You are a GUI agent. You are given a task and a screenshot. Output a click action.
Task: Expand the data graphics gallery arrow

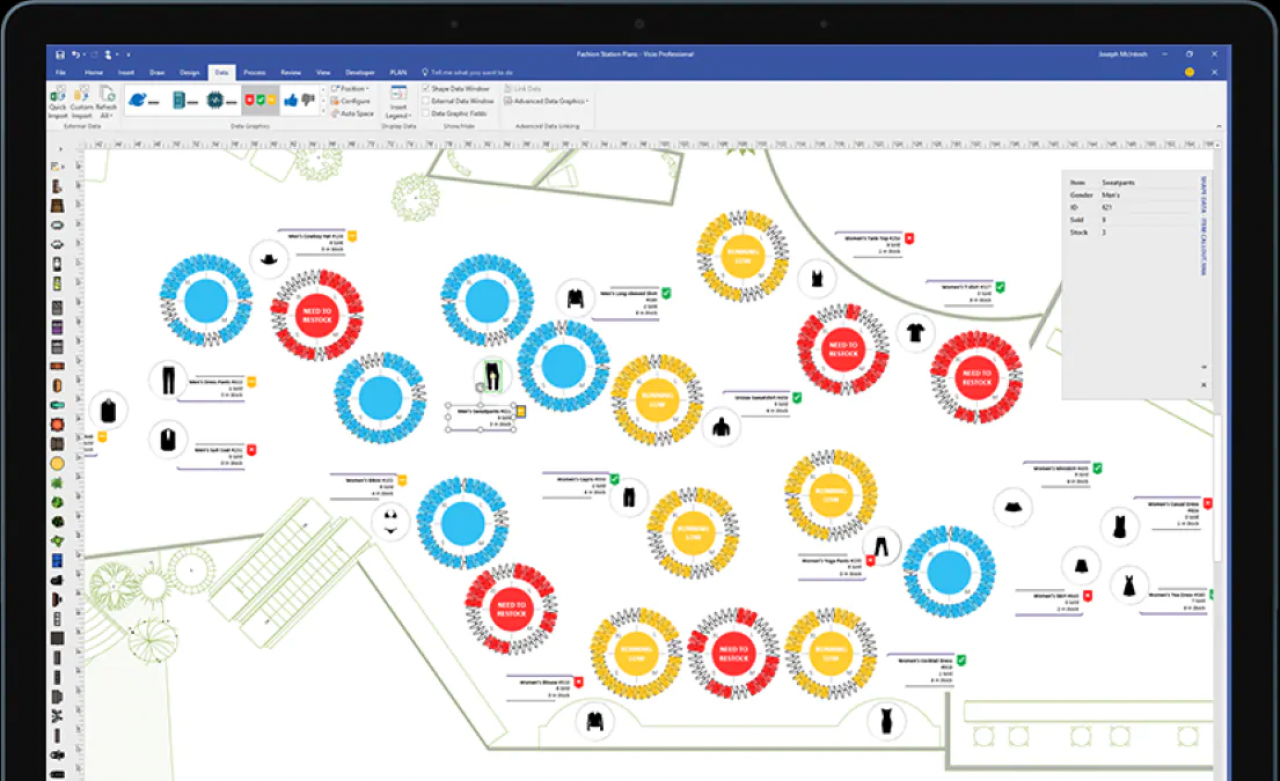click(323, 112)
